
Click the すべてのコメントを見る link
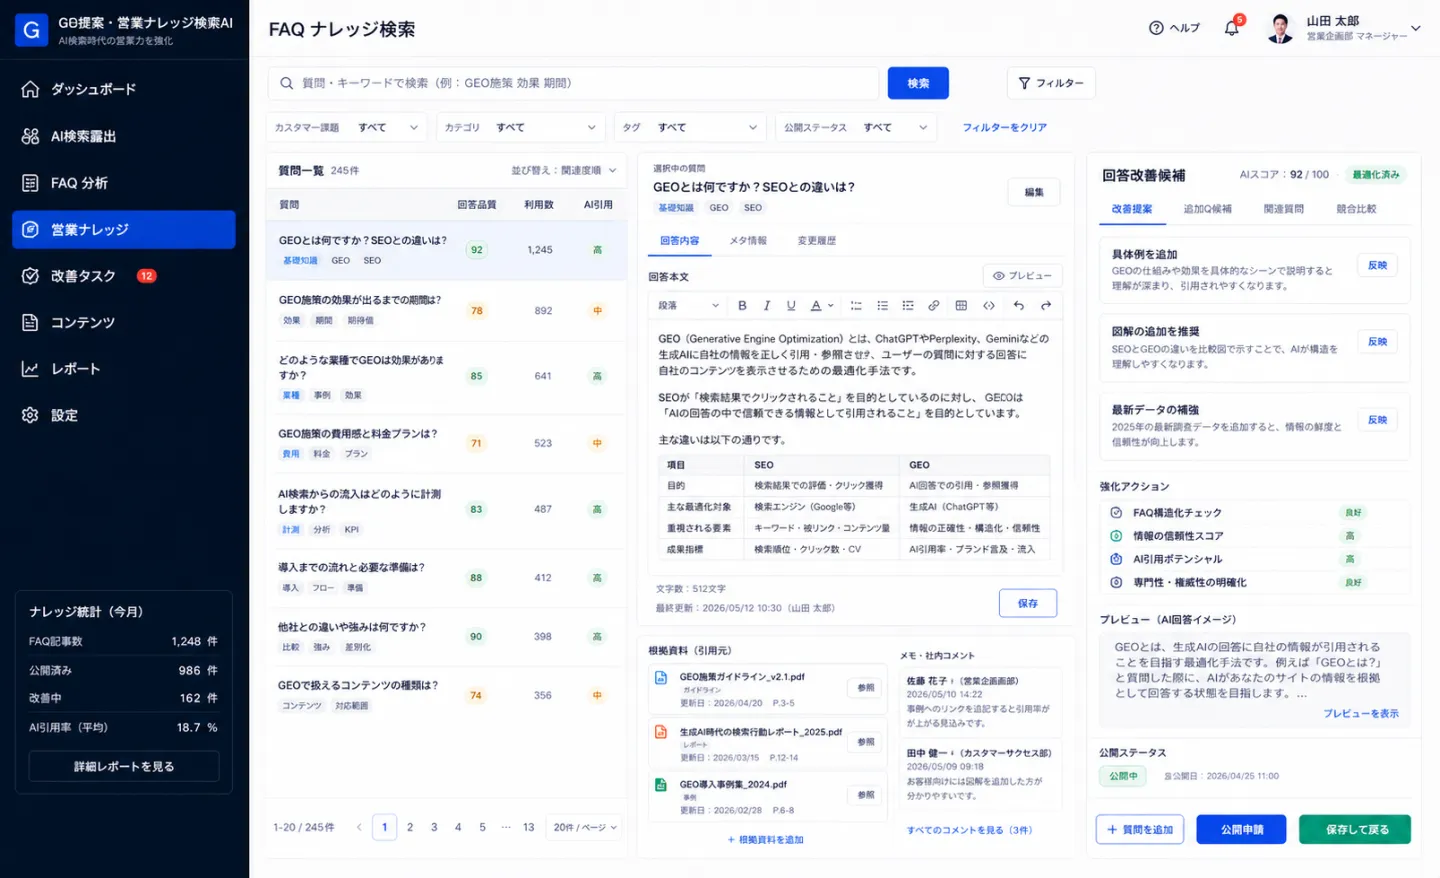point(969,830)
